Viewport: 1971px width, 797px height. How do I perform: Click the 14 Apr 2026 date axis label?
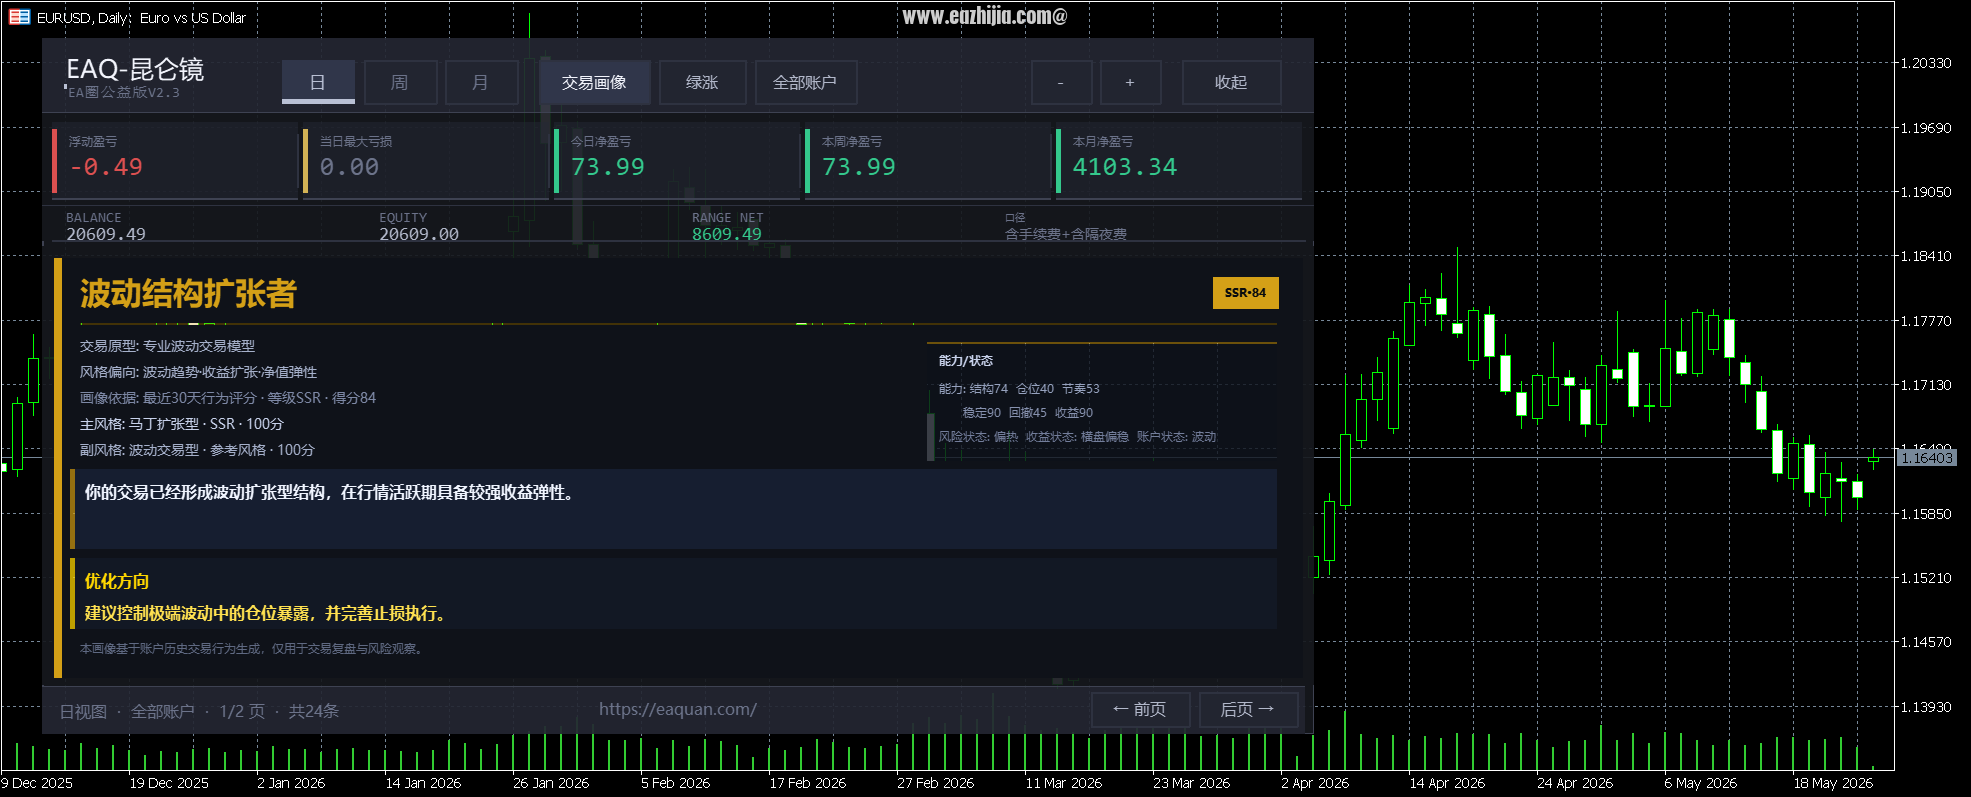[1447, 783]
